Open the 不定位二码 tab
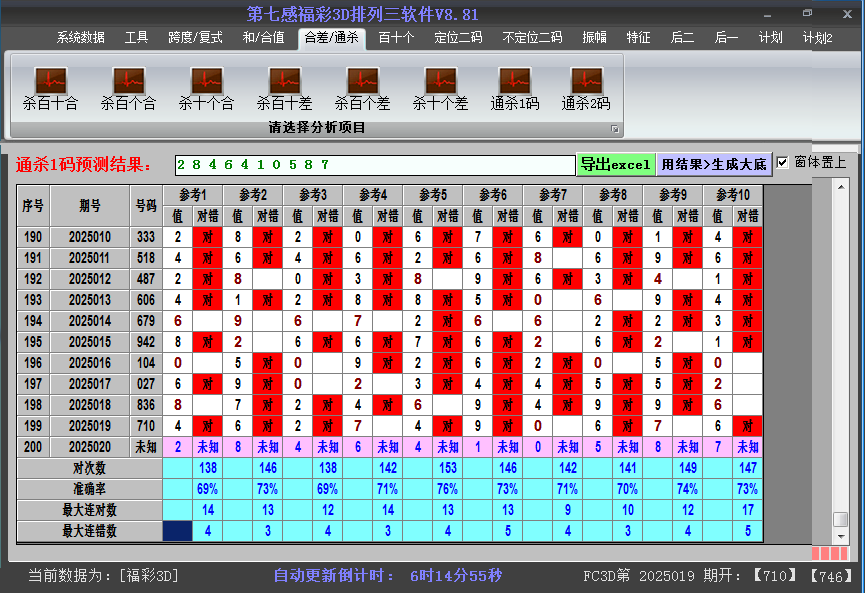Image resolution: width=865 pixels, height=593 pixels. [x=532, y=38]
